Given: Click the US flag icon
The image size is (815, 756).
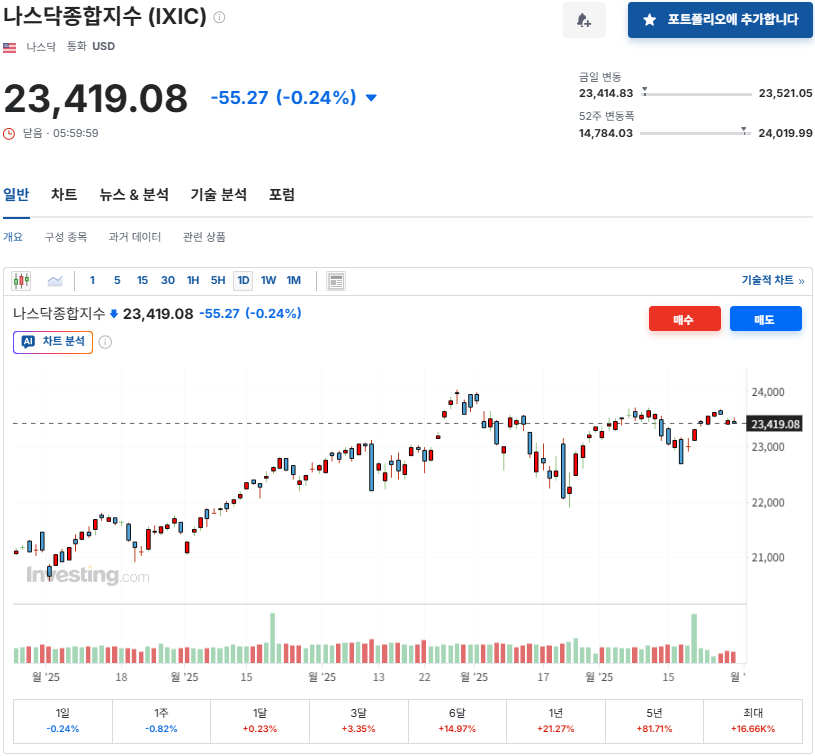Looking at the screenshot, I should pyautogui.click(x=9, y=47).
